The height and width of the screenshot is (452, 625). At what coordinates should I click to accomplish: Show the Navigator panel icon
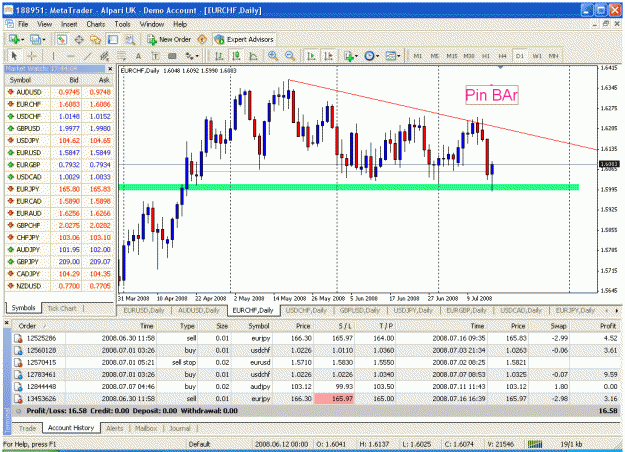96,39
